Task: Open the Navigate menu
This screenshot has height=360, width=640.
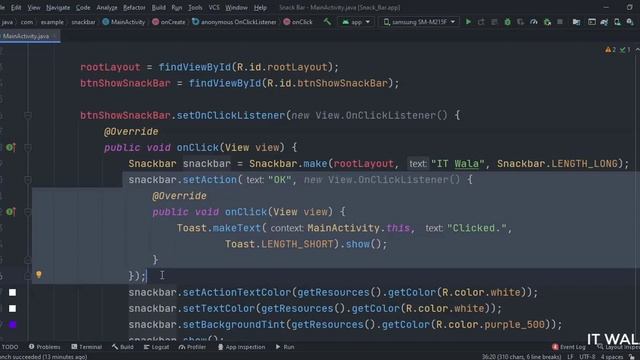Action: [x=58, y=7]
